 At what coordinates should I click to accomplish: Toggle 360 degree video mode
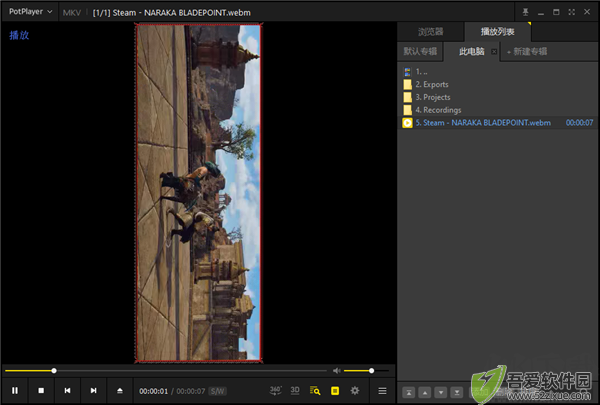coord(276,390)
